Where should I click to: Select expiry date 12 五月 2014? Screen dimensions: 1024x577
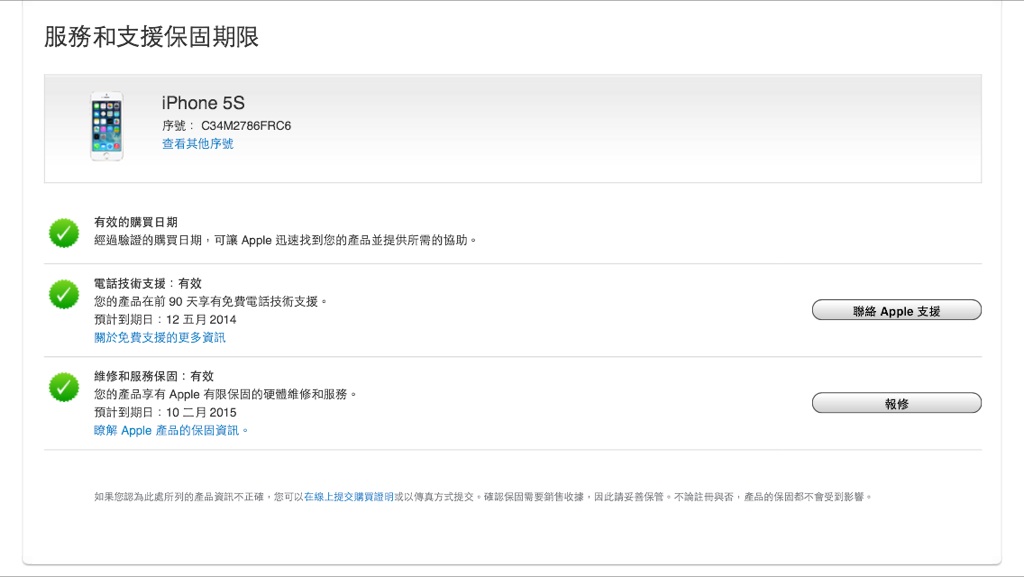pos(201,319)
